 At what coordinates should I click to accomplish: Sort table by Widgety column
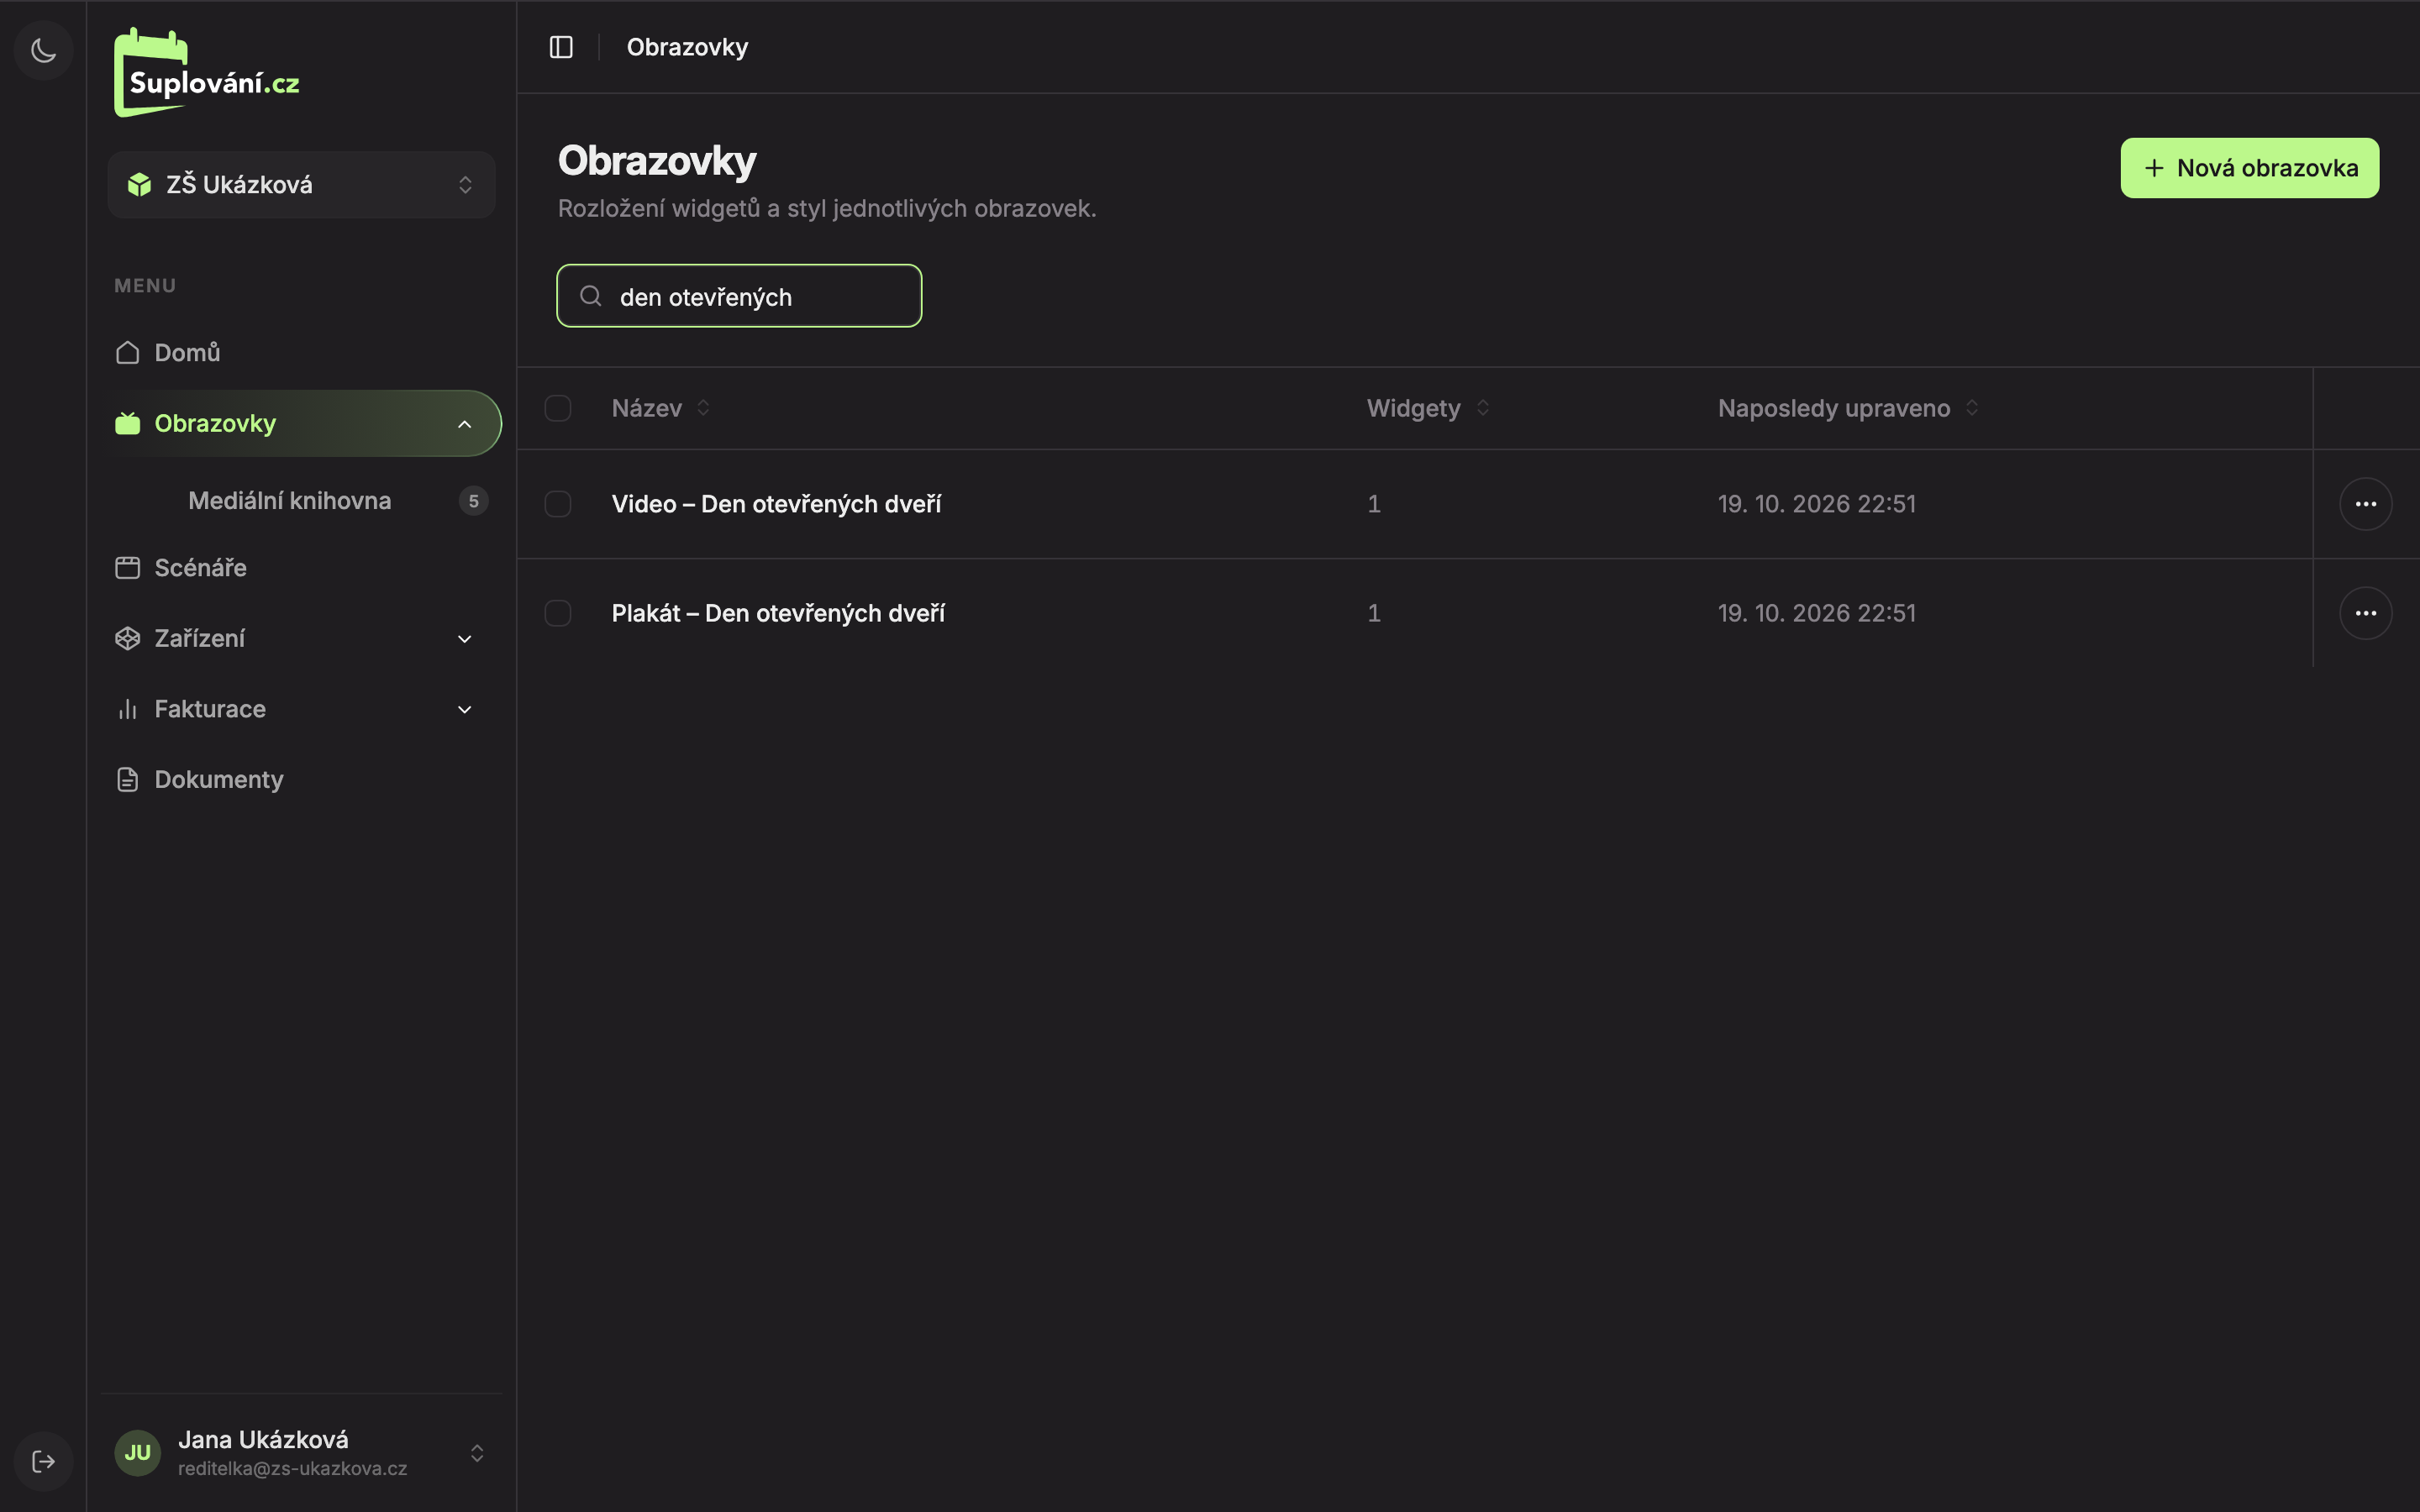(1428, 408)
